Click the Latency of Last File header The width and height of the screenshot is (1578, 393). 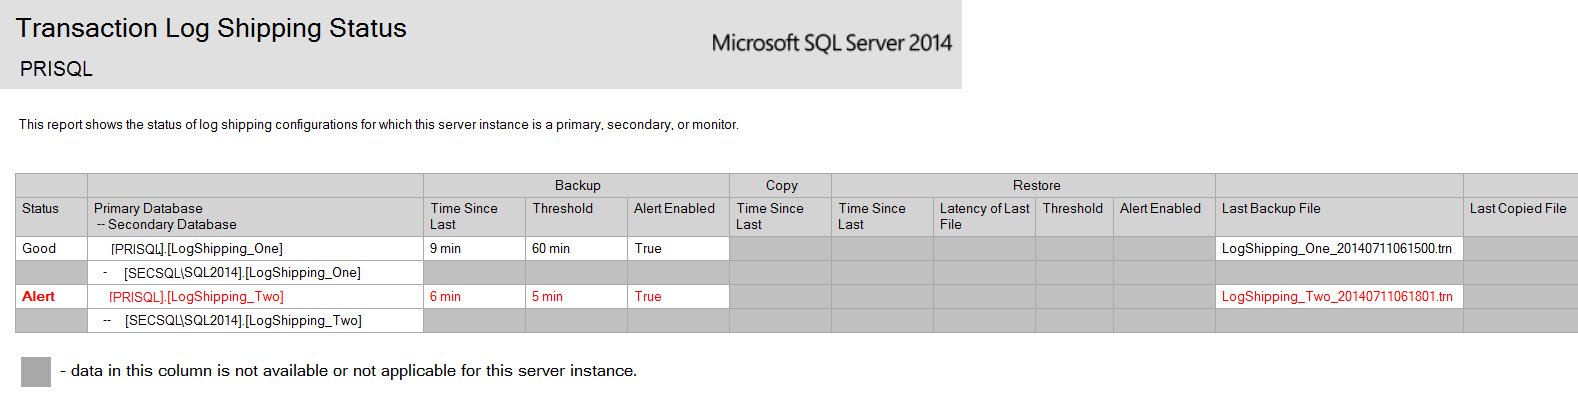click(x=984, y=216)
